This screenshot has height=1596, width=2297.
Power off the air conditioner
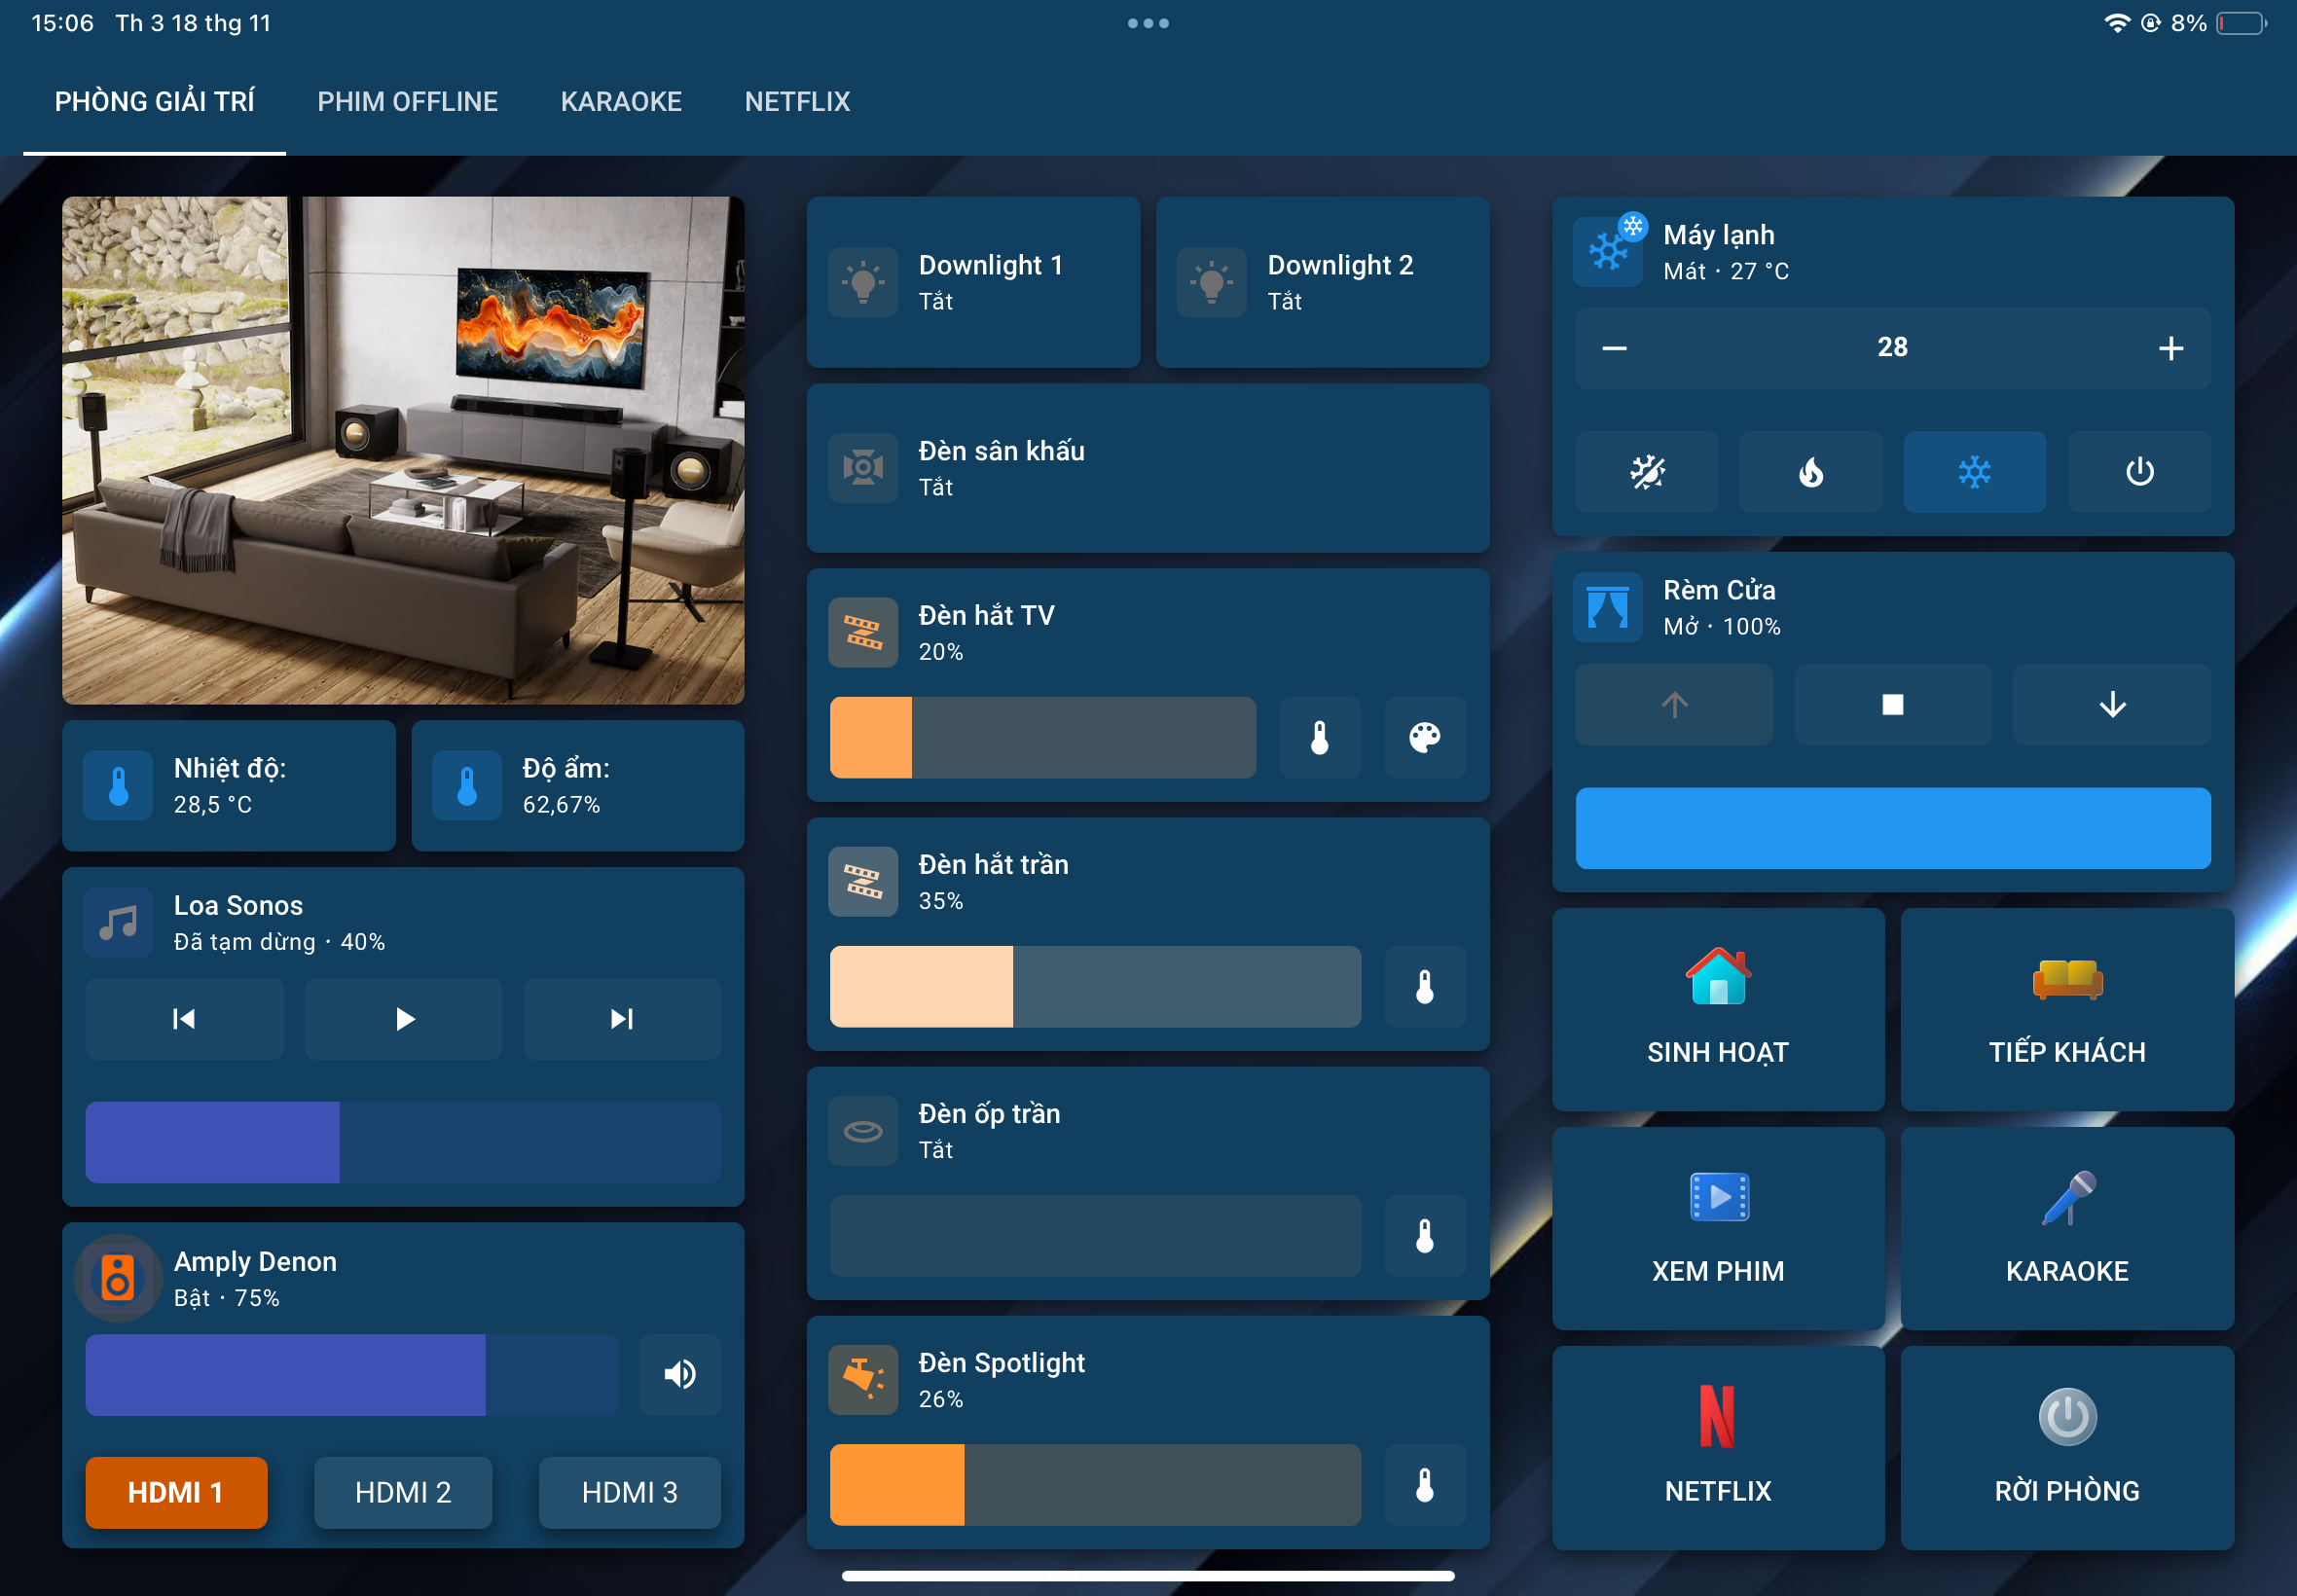pyautogui.click(x=2138, y=472)
